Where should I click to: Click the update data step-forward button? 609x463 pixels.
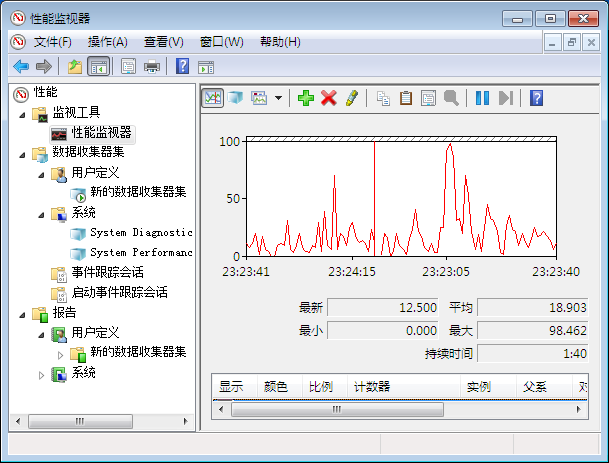click(506, 98)
